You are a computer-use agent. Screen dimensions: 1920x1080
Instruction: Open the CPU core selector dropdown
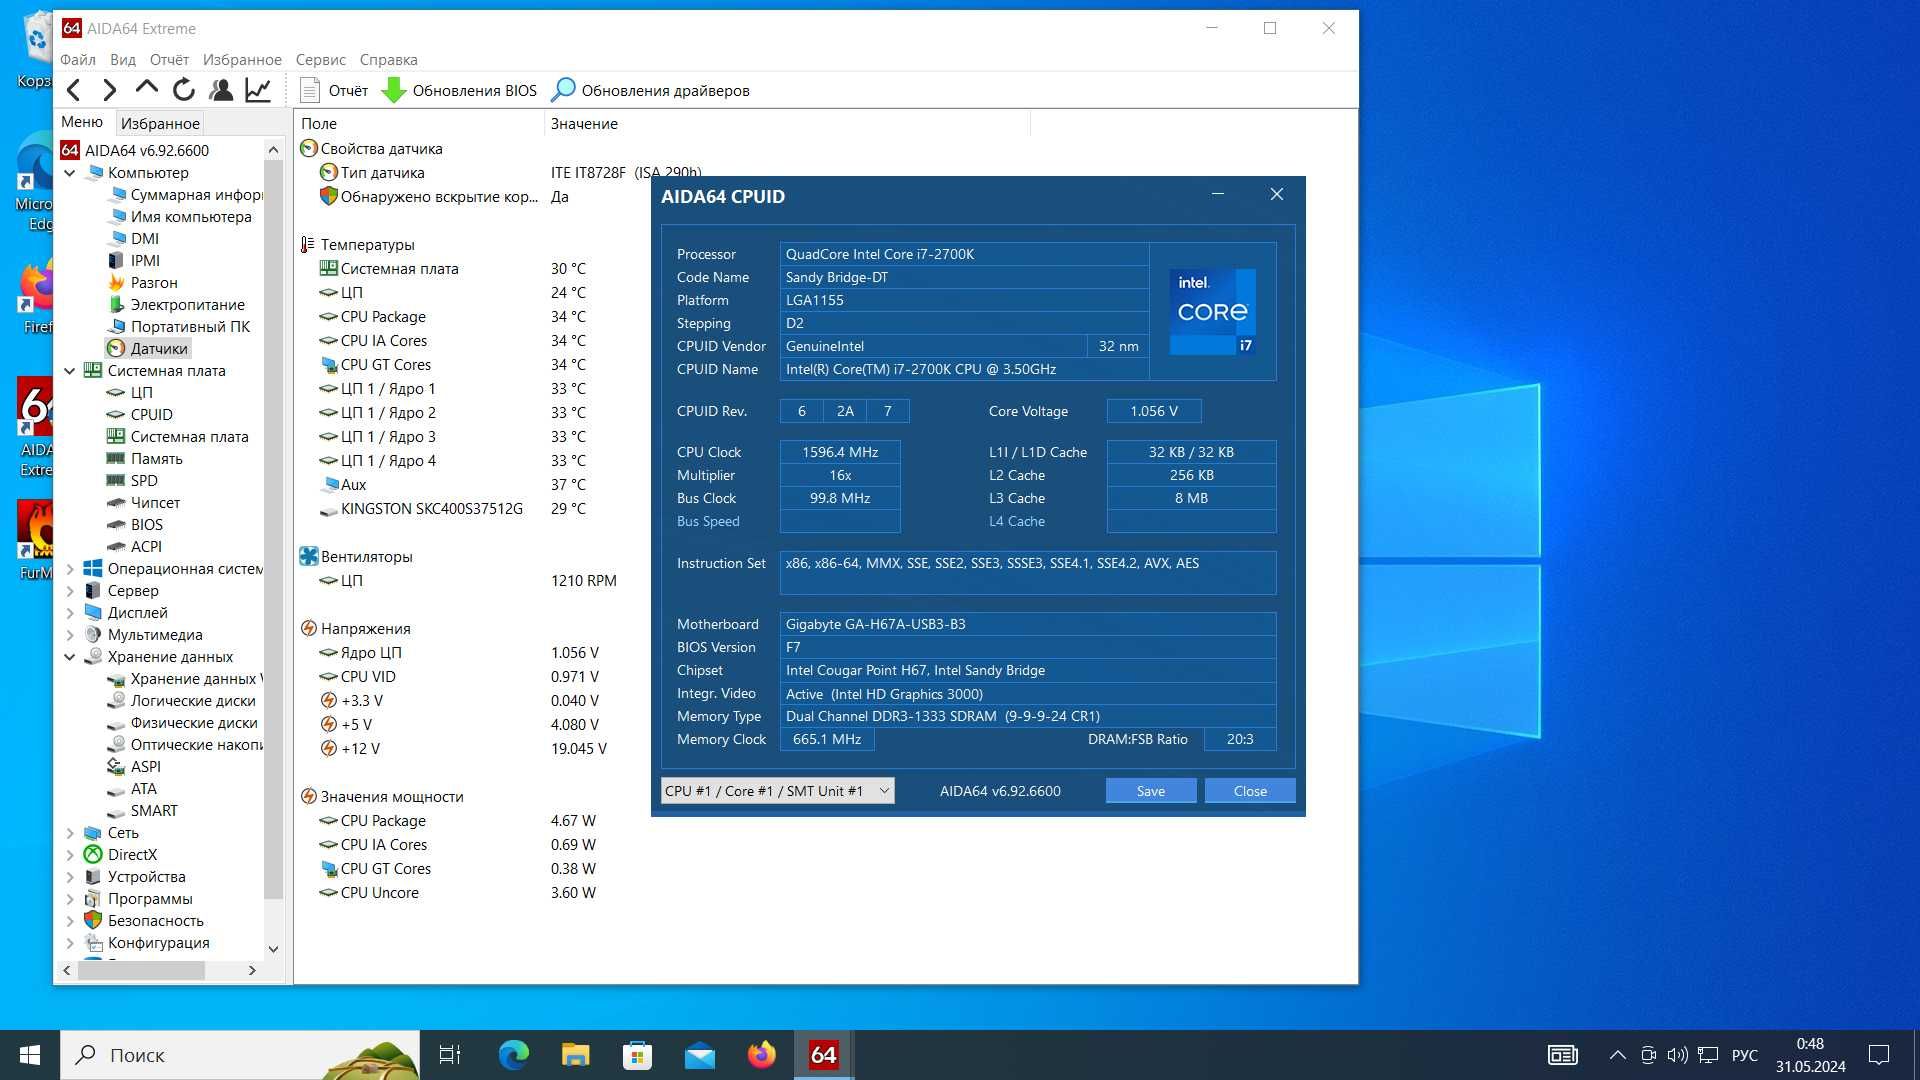(777, 790)
